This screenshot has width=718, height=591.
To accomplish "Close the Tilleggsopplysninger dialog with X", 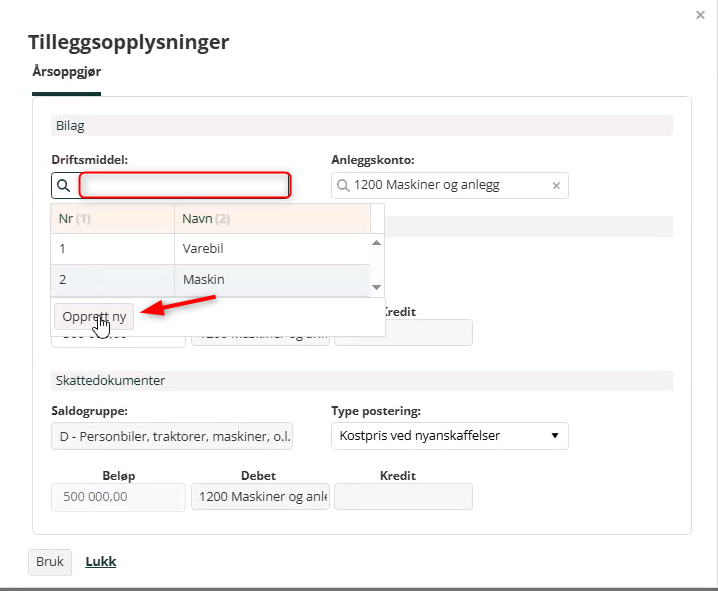I will click(700, 15).
